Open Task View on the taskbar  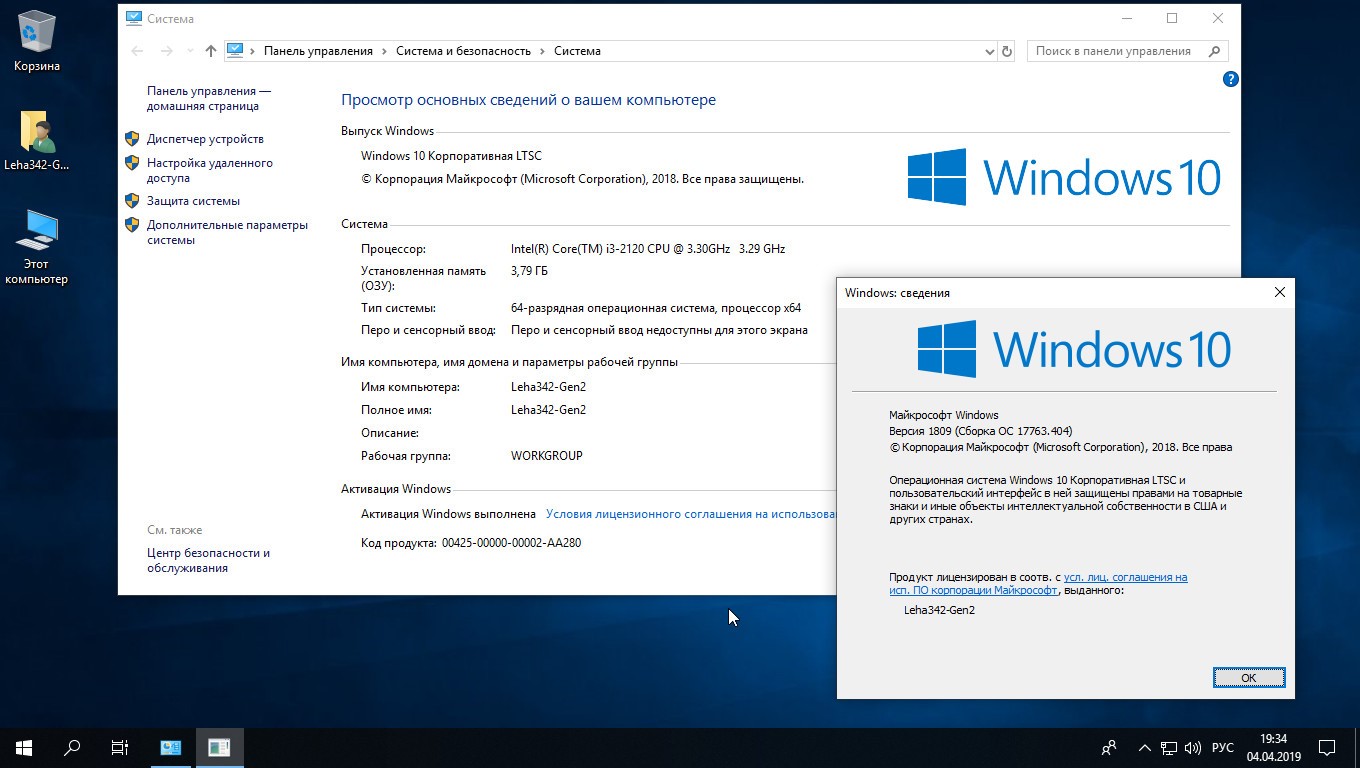pyautogui.click(x=120, y=747)
